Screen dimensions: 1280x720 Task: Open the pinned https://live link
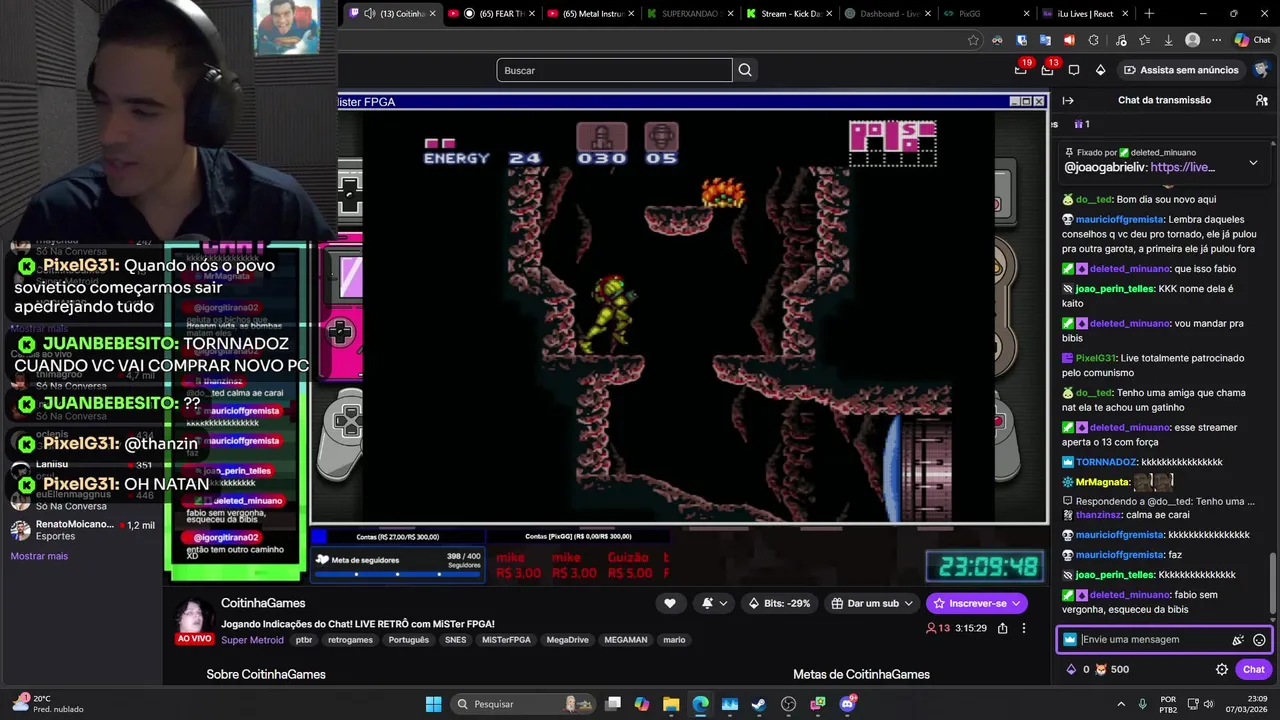(x=1182, y=167)
